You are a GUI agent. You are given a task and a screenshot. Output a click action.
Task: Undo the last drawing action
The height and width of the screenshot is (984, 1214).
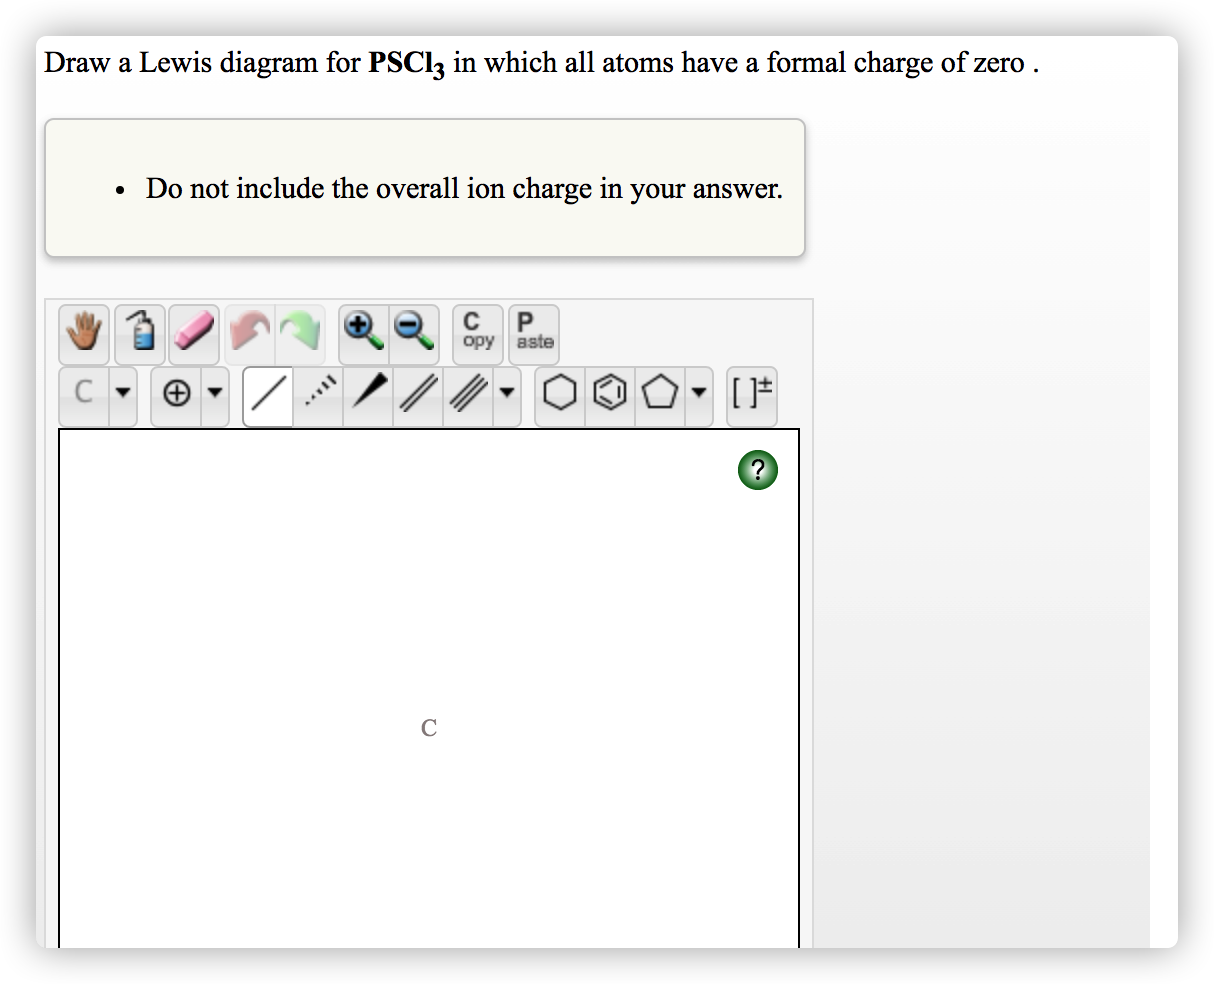(249, 333)
